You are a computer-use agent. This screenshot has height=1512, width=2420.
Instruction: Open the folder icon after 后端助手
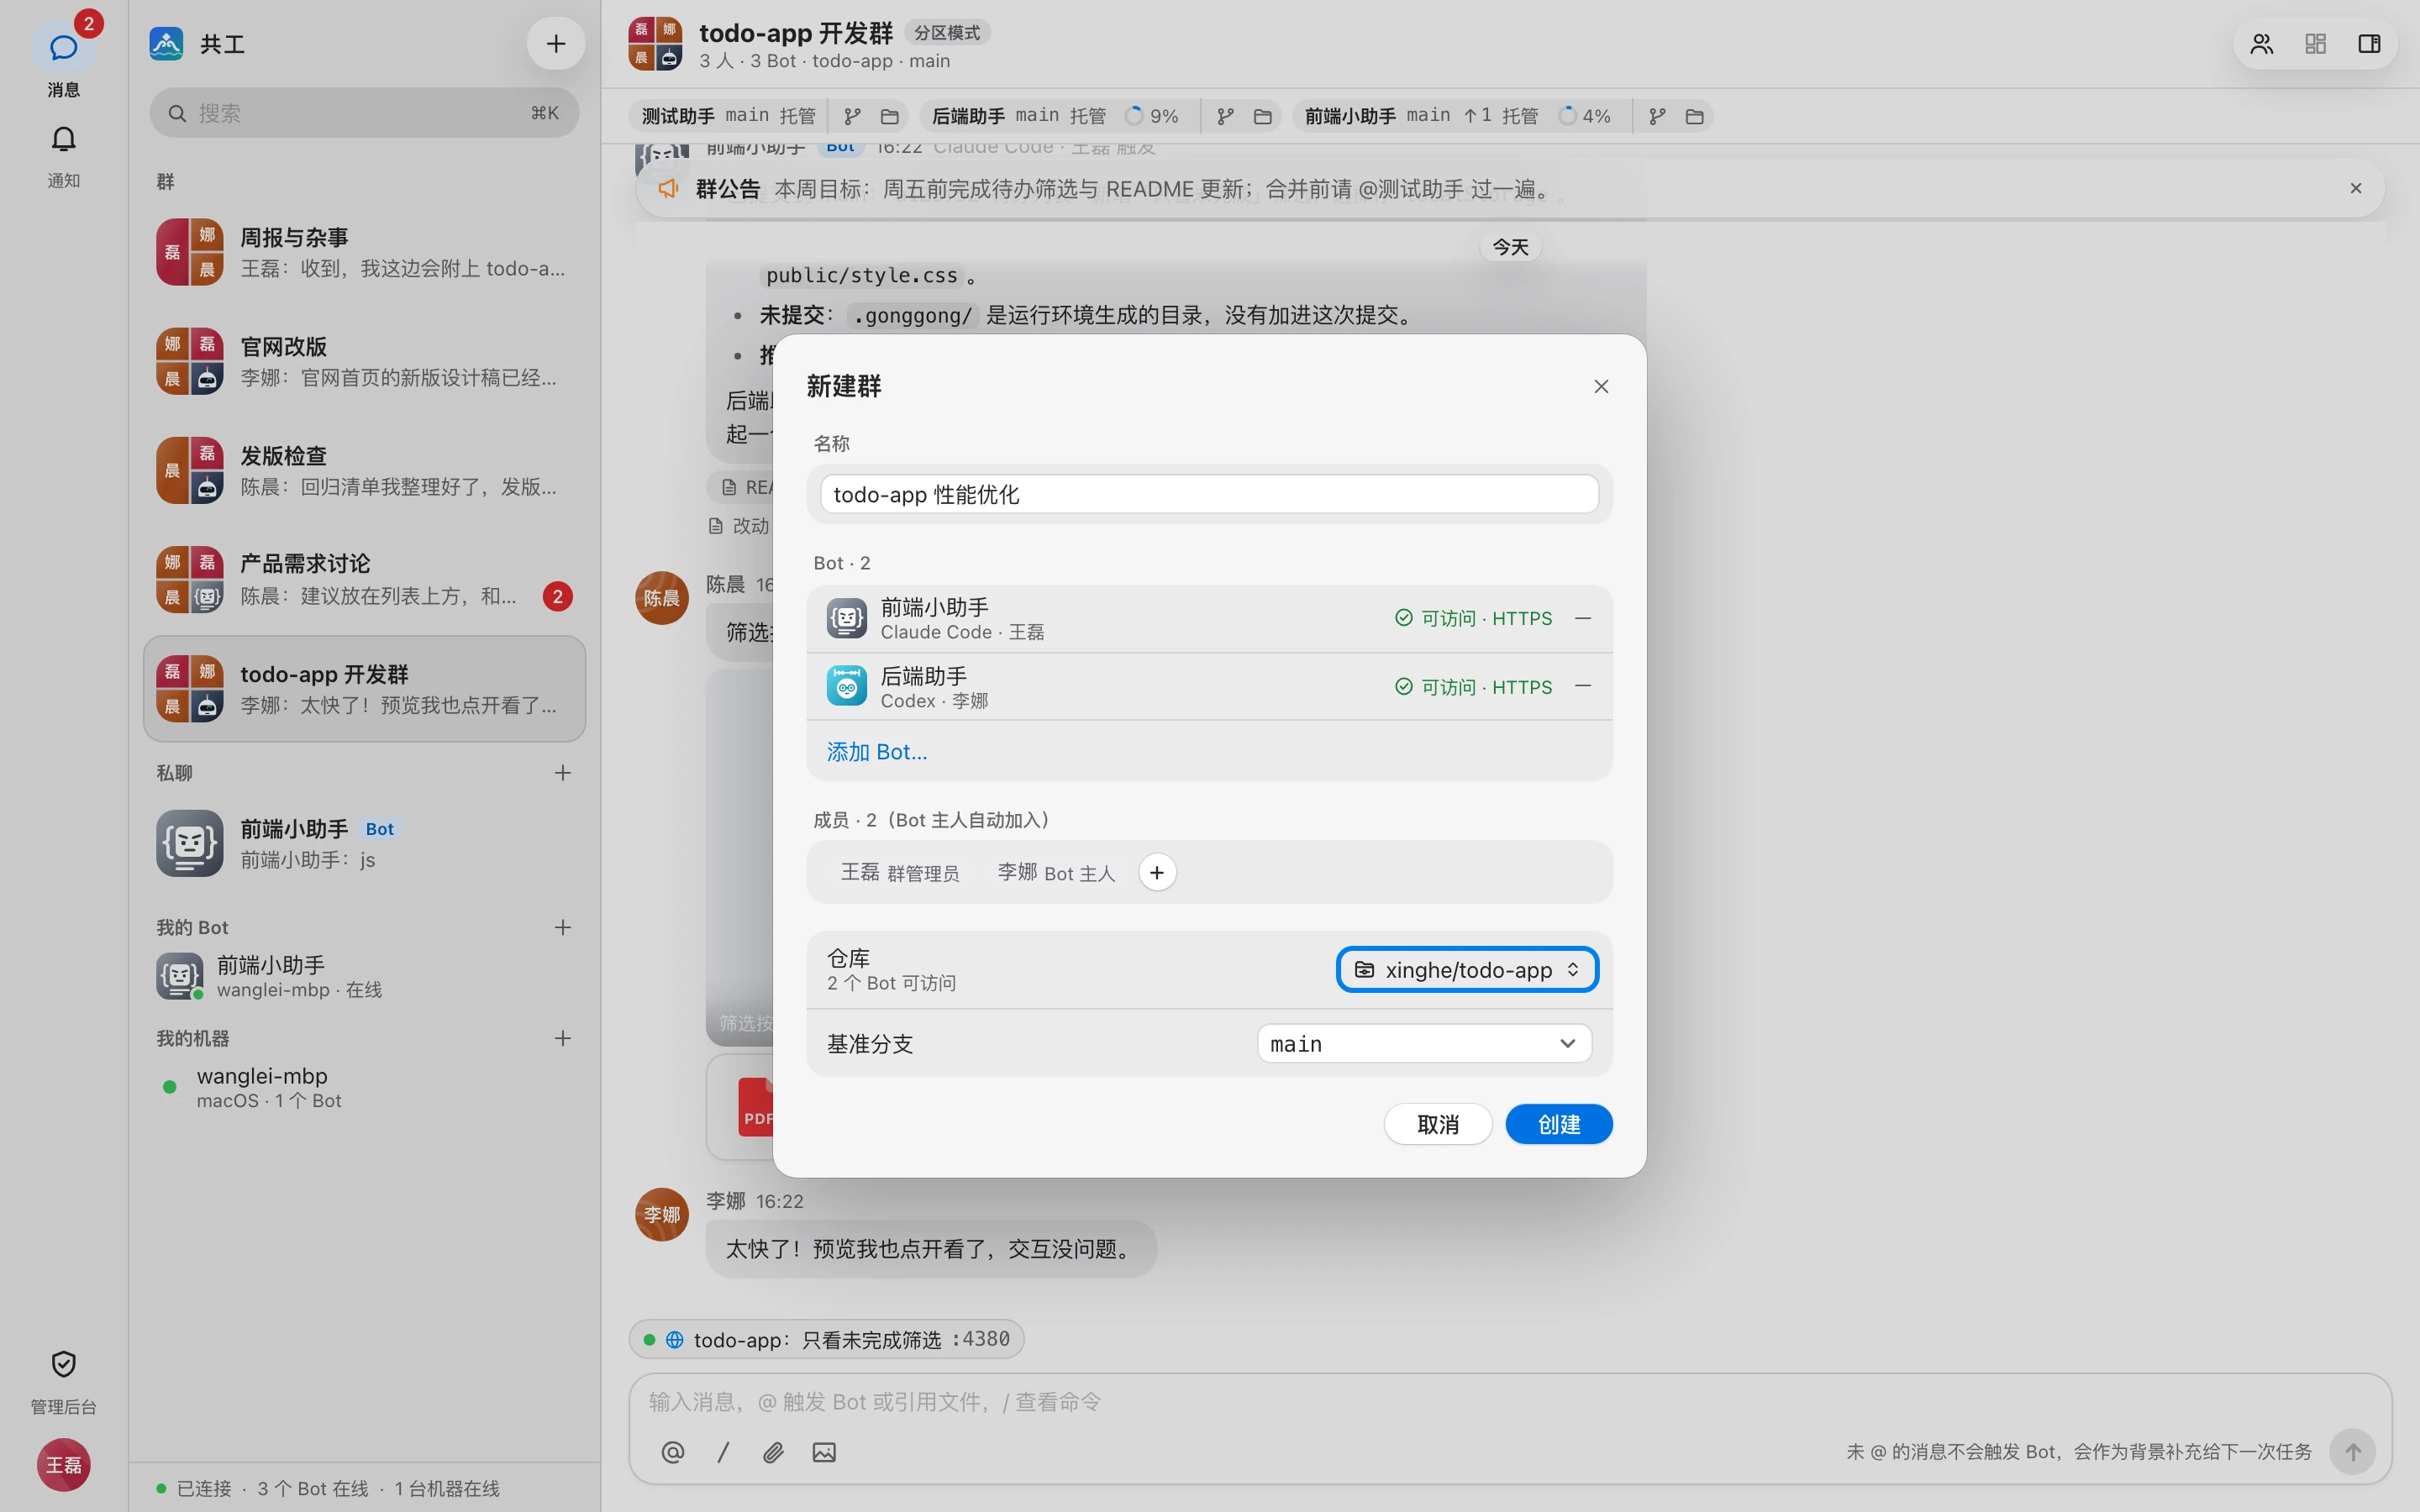(x=1262, y=116)
